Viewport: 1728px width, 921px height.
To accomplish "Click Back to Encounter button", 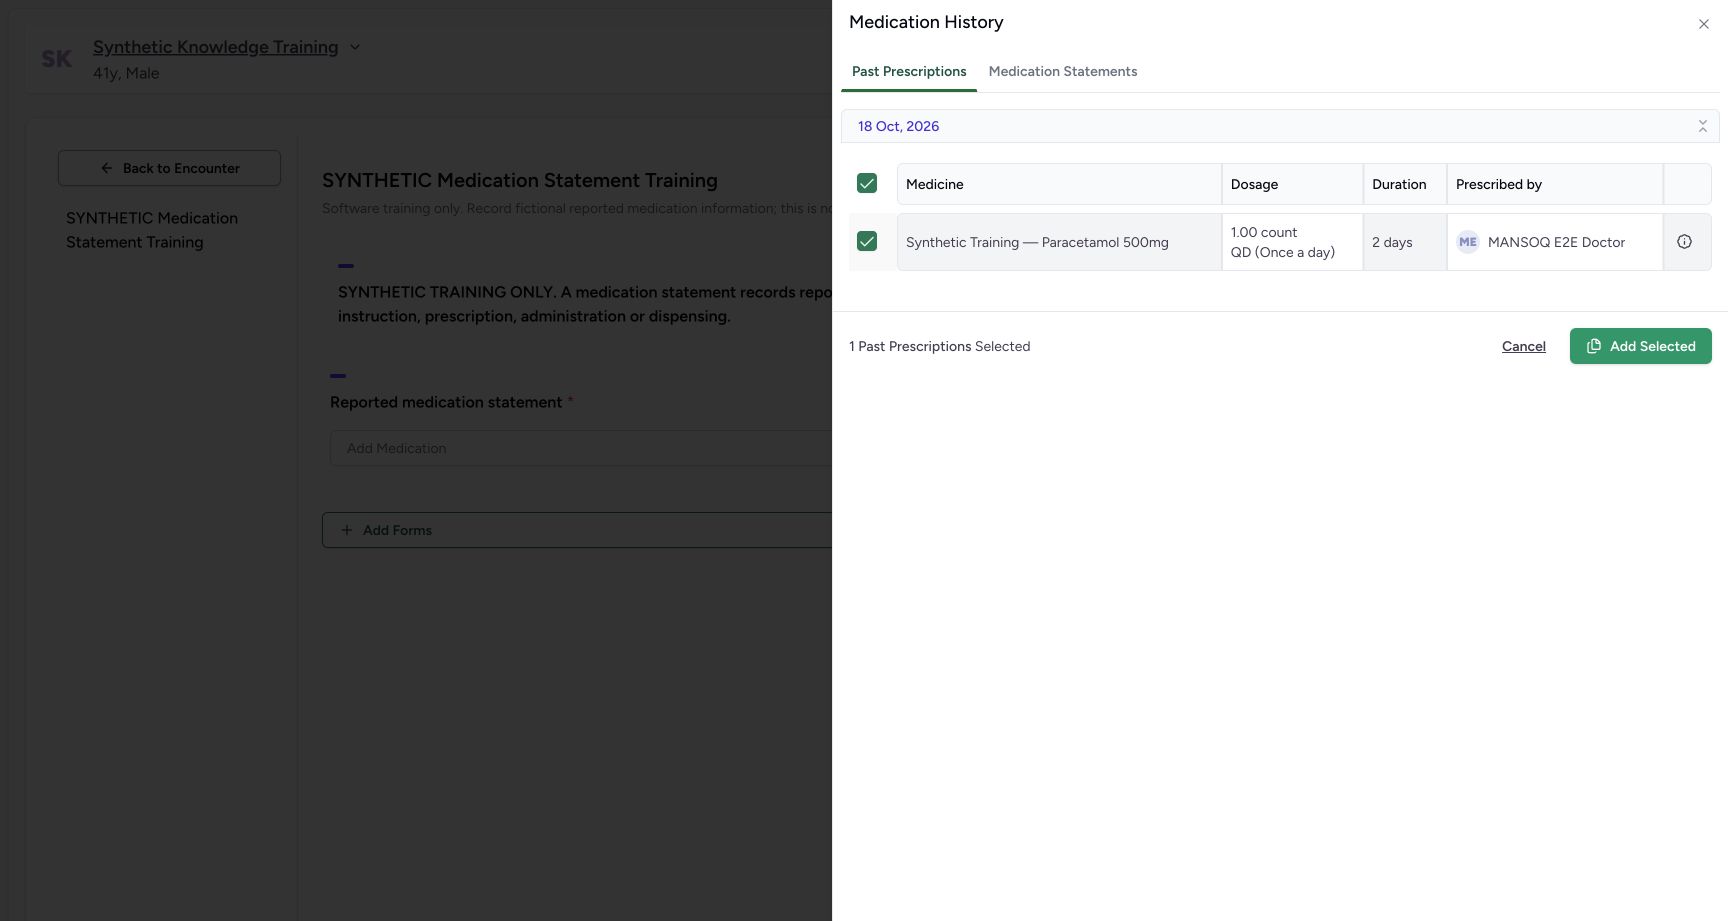I will click(169, 168).
